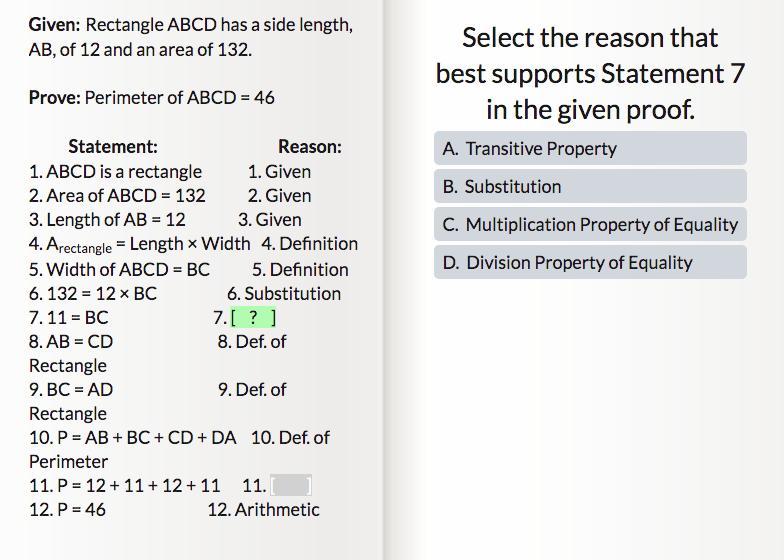Select the Division Property of Equality option
Image resolution: width=784 pixels, height=560 pixels.
click(x=590, y=263)
